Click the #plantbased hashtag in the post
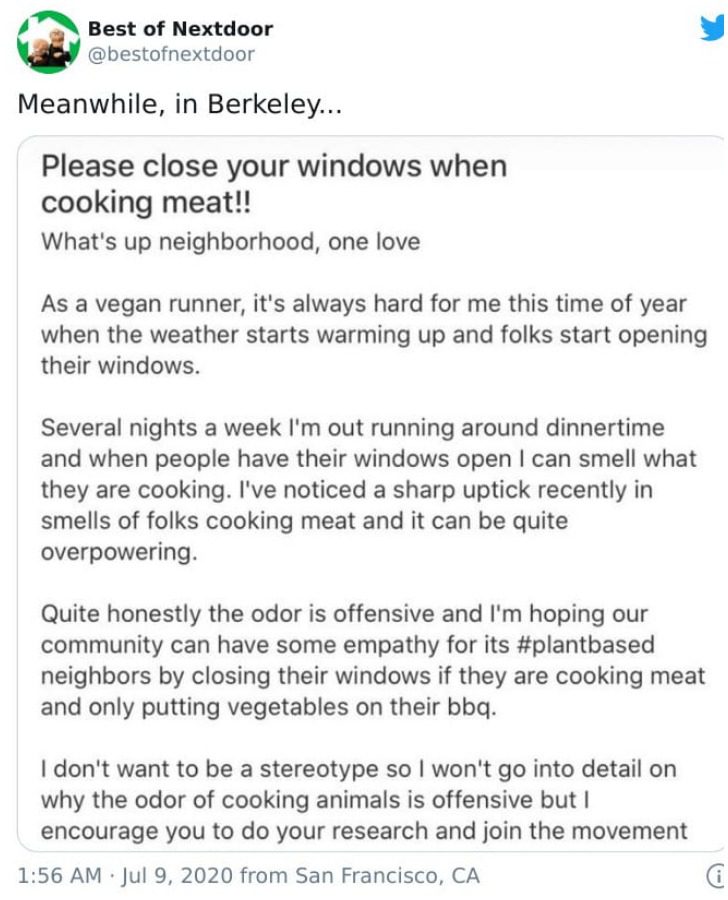The height and width of the screenshot is (900, 728). (x=585, y=645)
